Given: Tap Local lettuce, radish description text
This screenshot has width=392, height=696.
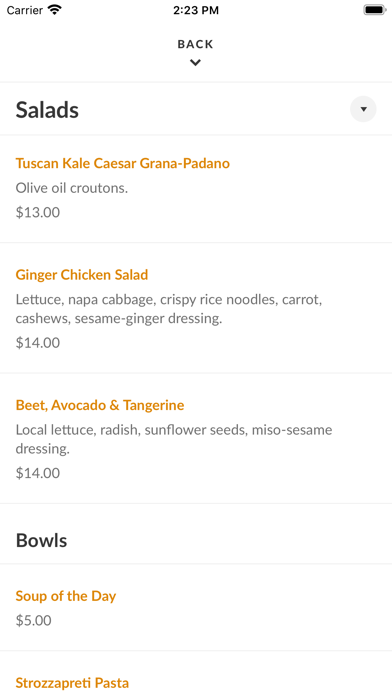Looking at the screenshot, I should click(x=174, y=439).
